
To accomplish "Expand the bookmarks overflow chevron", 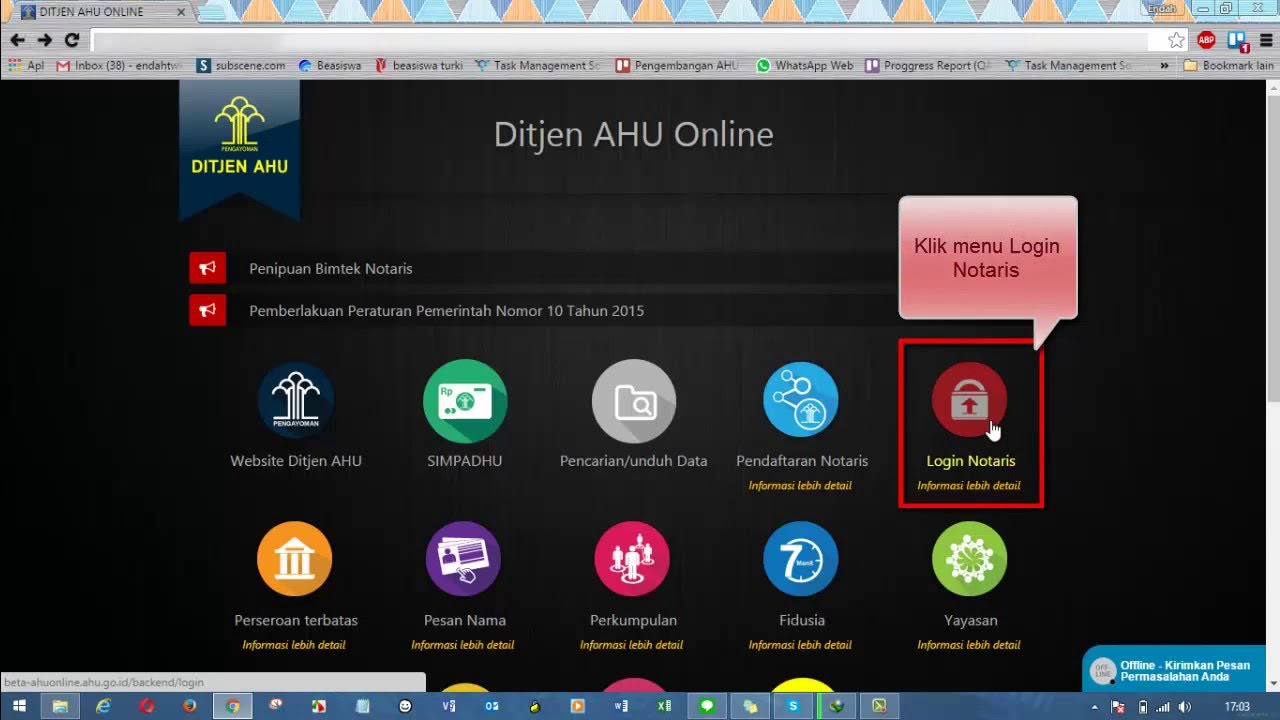I will 1164,65.
